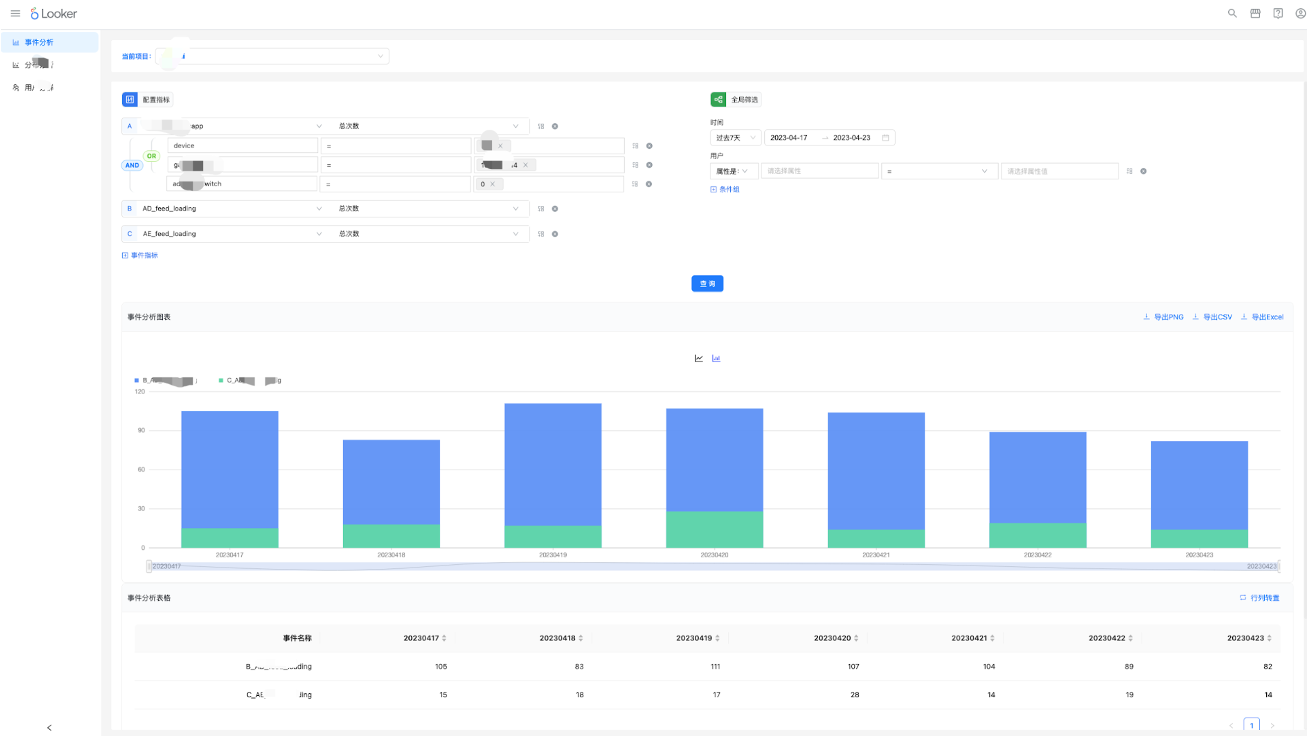Open the 当前项目 project dropdown
The height and width of the screenshot is (736, 1308).
click(x=272, y=56)
